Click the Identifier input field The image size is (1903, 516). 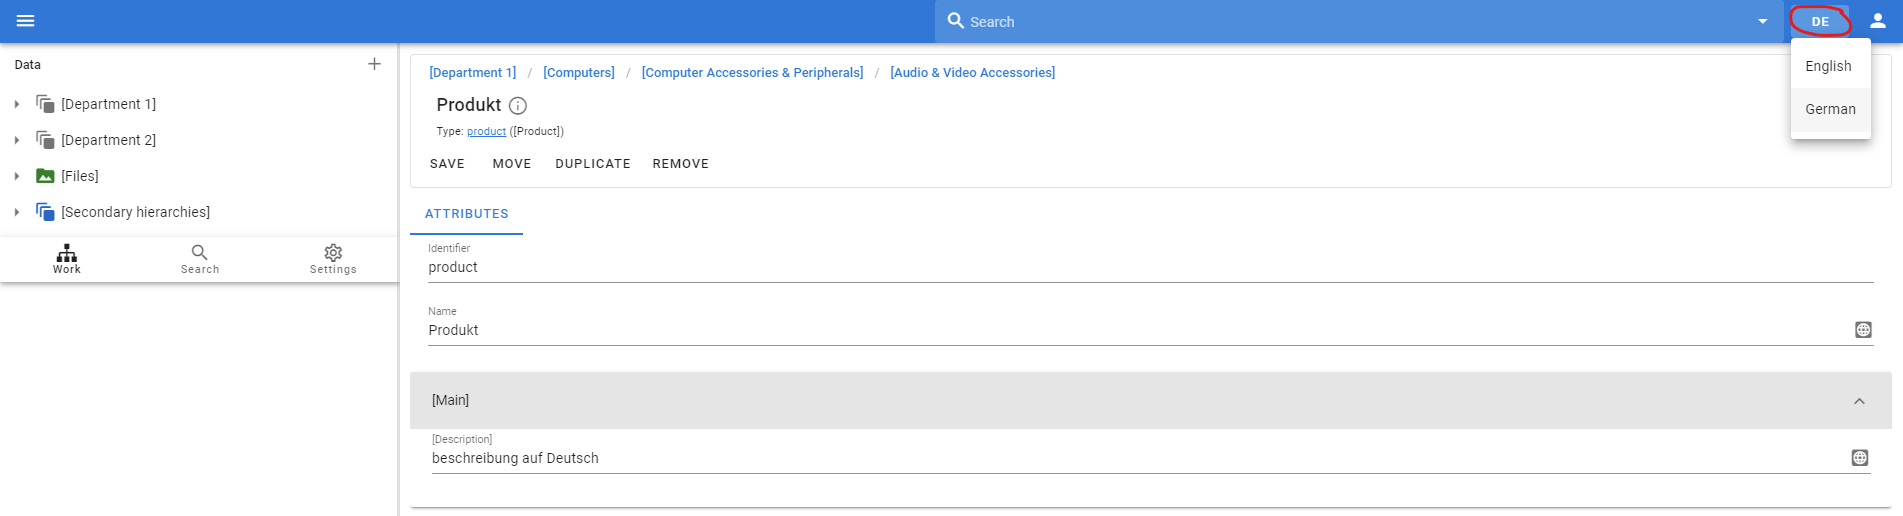1150,267
